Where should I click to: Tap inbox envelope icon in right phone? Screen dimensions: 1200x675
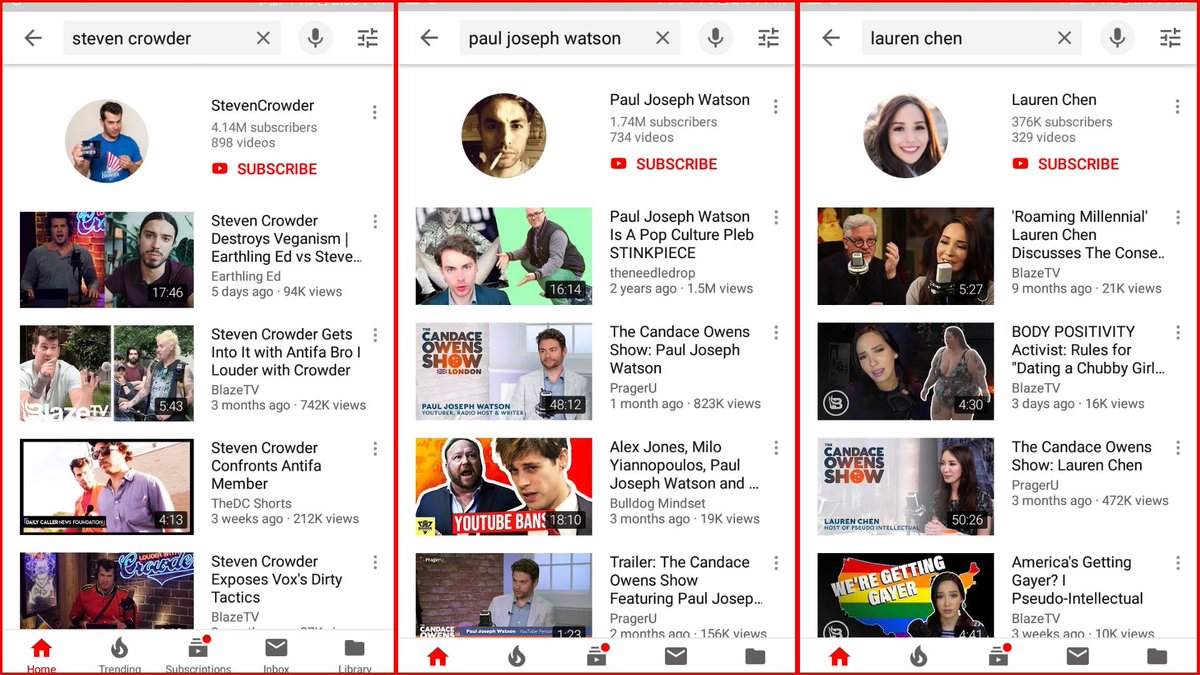(x=1077, y=656)
